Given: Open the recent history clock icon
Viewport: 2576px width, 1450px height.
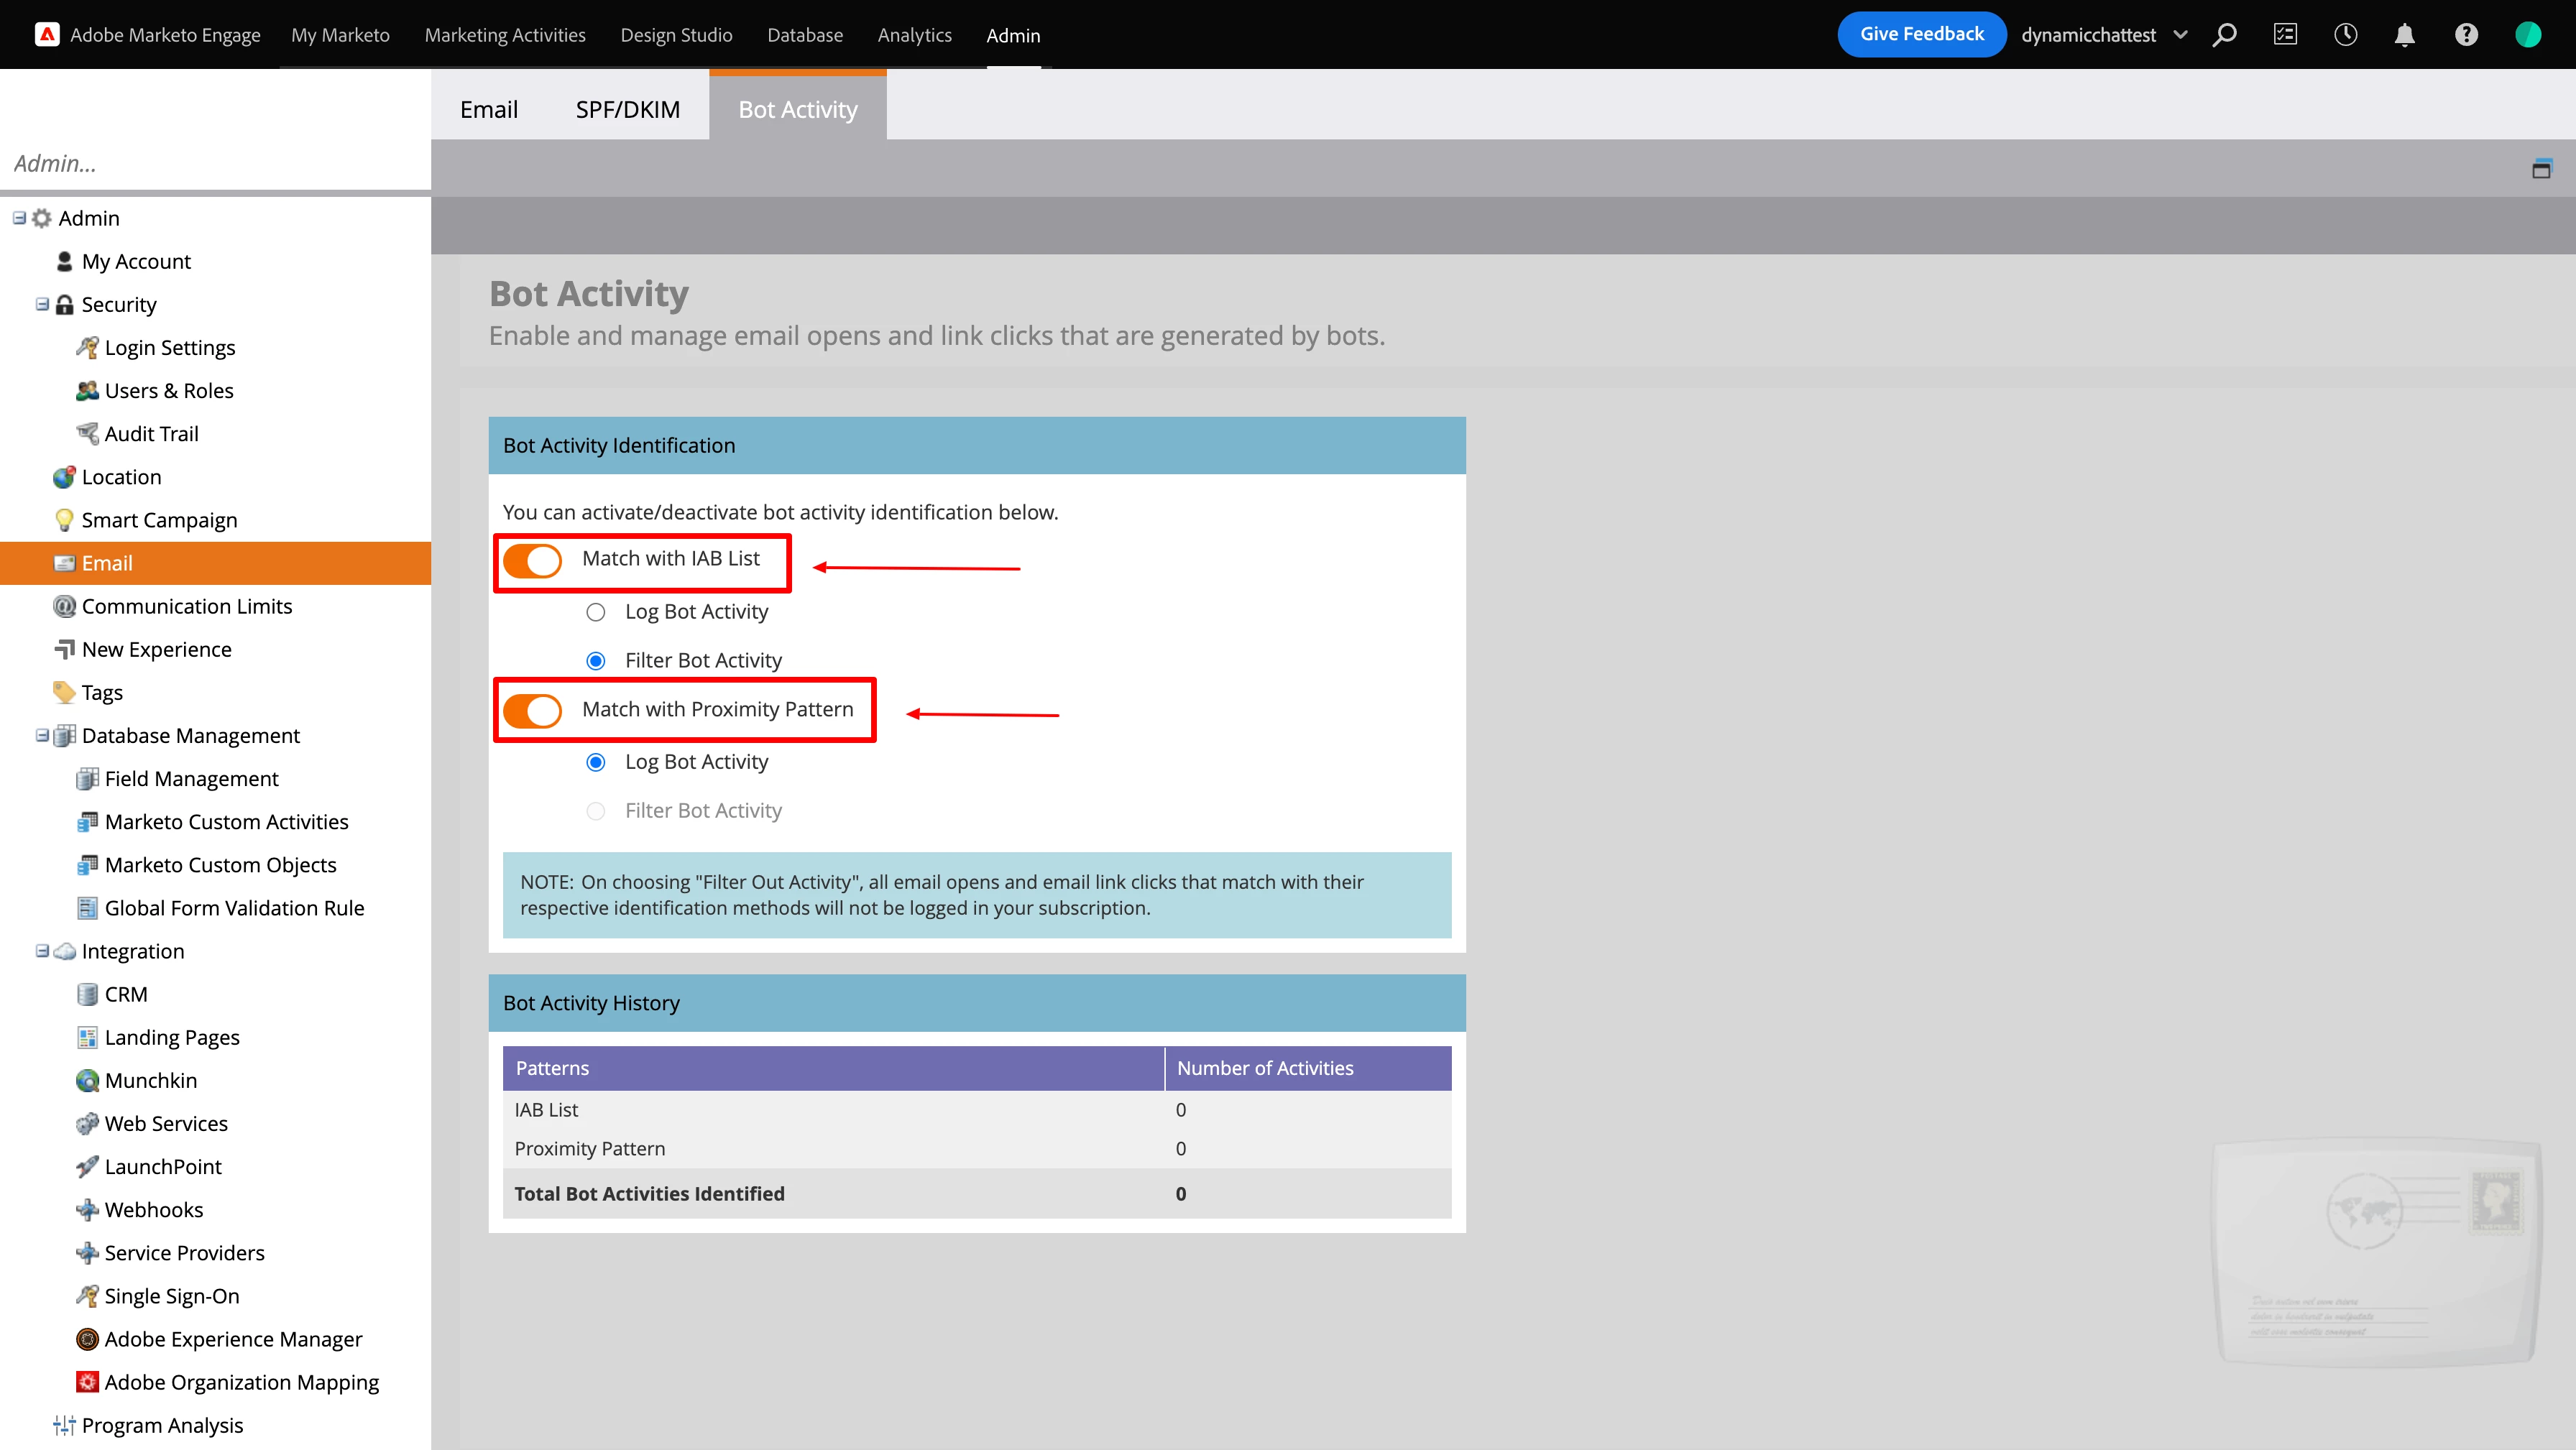Looking at the screenshot, I should point(2345,35).
